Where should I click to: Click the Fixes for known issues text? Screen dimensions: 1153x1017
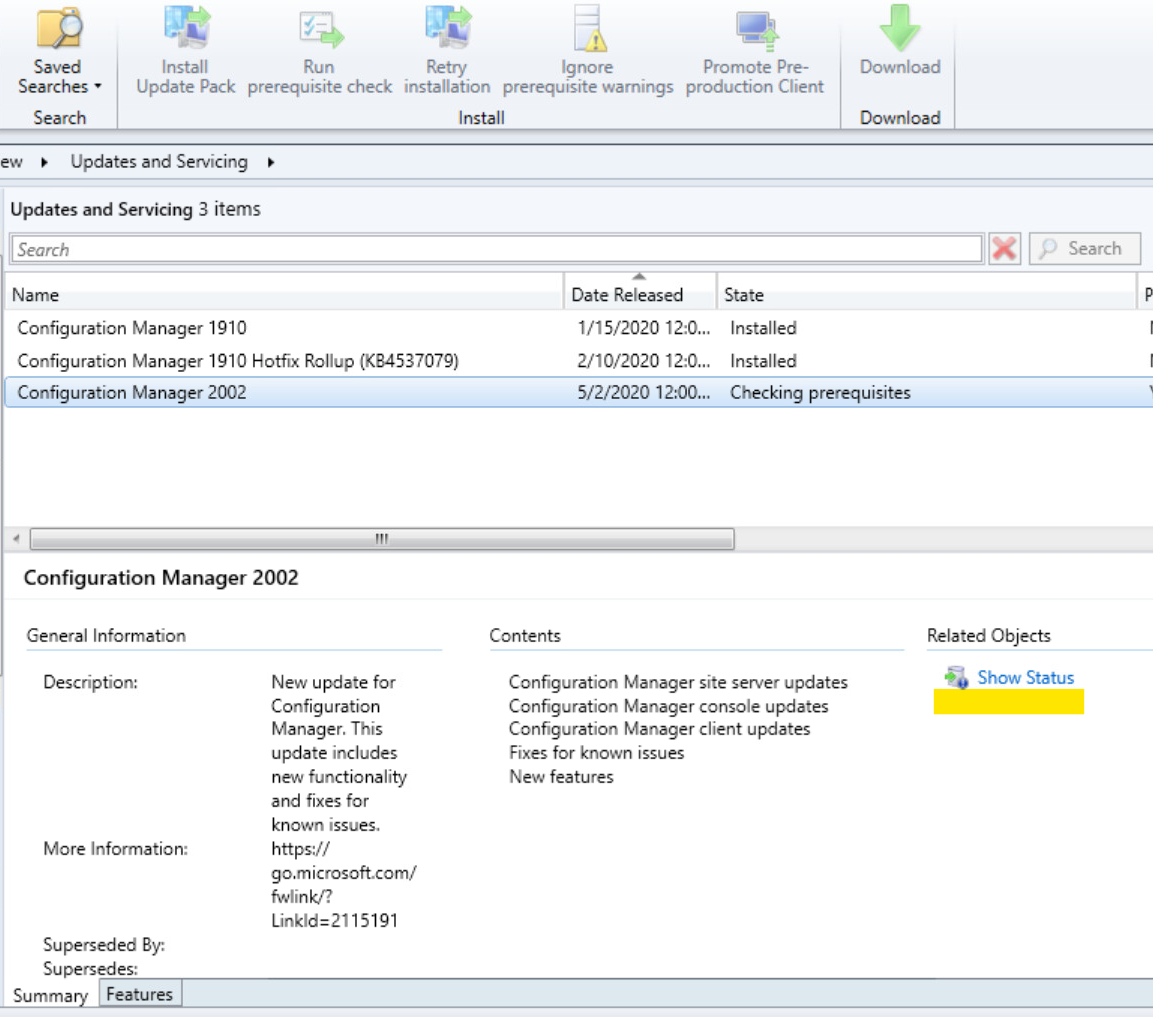pos(596,753)
